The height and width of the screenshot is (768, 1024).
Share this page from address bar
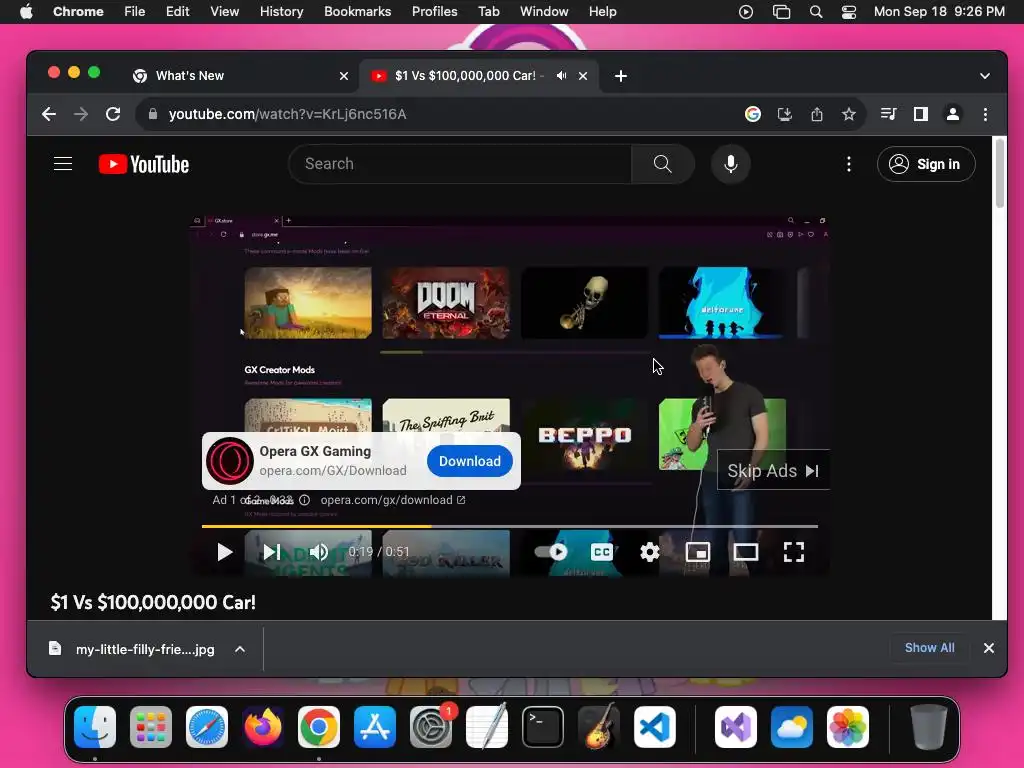[x=817, y=114]
